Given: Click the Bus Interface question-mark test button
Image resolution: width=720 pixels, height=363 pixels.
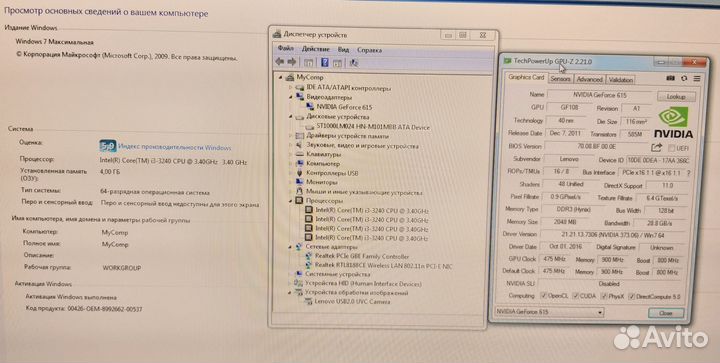Looking at the screenshot, I should click(x=688, y=173).
